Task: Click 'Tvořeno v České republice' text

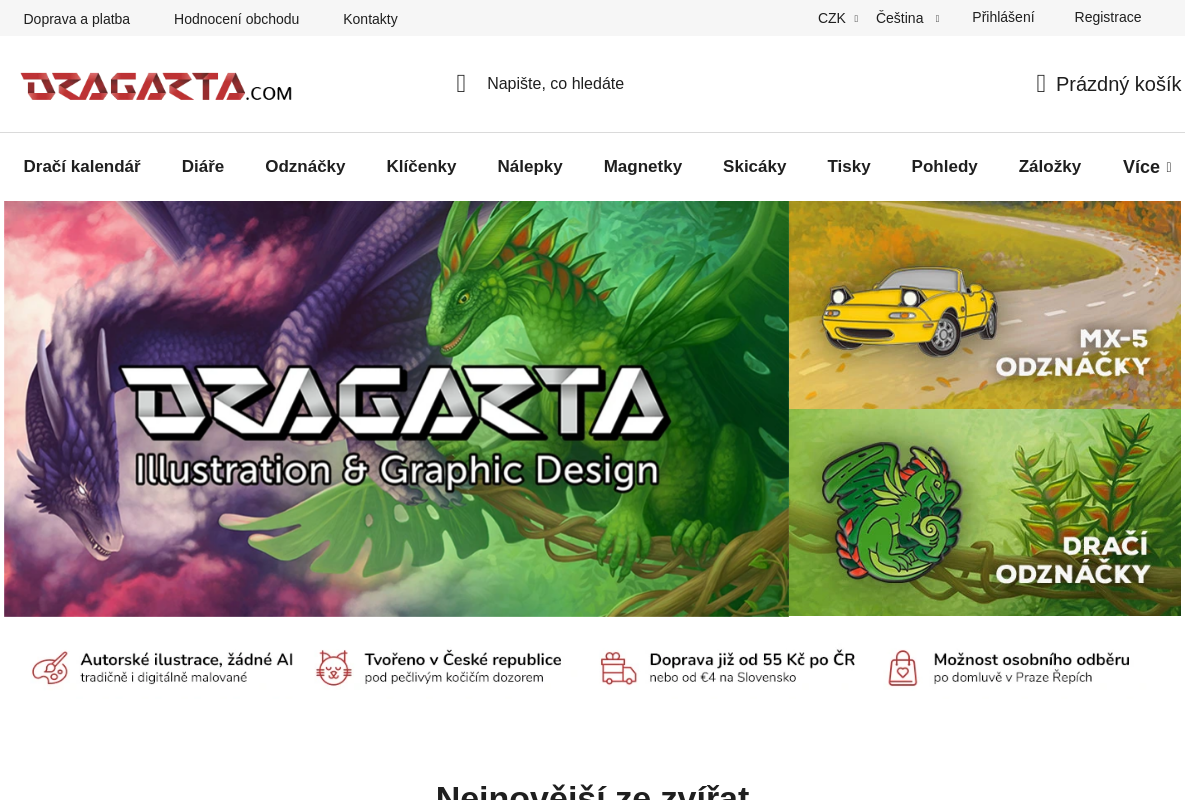Action: tap(463, 660)
